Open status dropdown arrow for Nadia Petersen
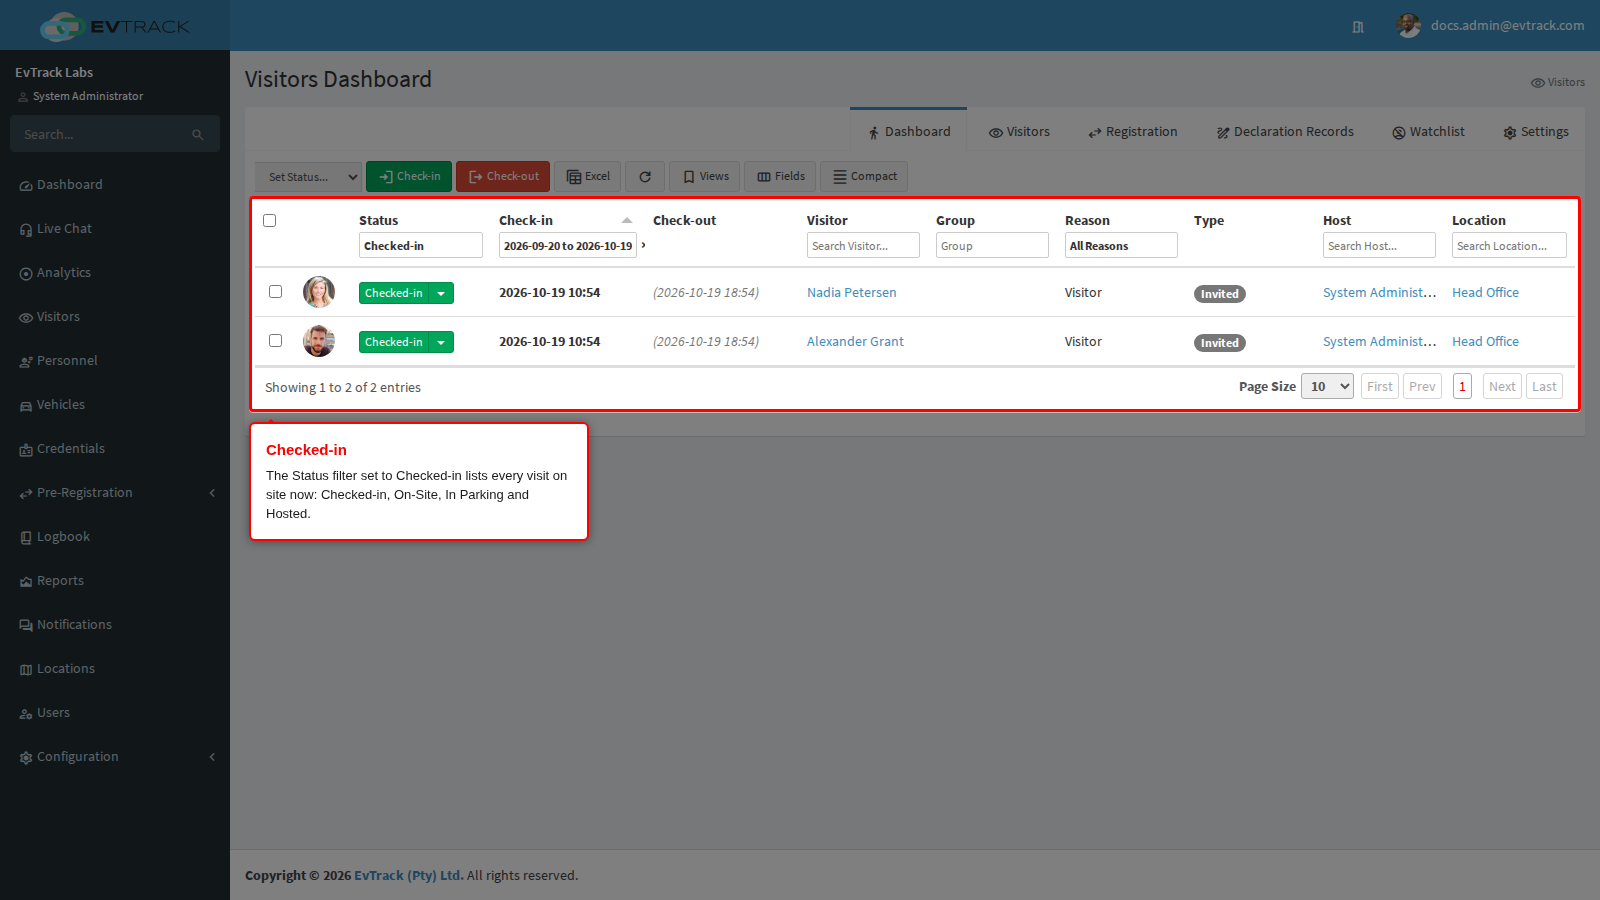The height and width of the screenshot is (900, 1600). click(x=441, y=293)
